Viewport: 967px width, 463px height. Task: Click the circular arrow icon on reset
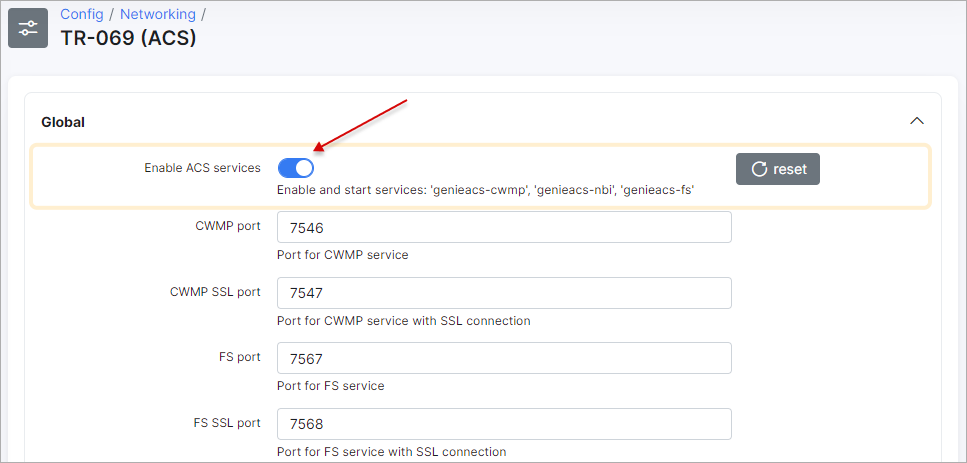click(759, 169)
